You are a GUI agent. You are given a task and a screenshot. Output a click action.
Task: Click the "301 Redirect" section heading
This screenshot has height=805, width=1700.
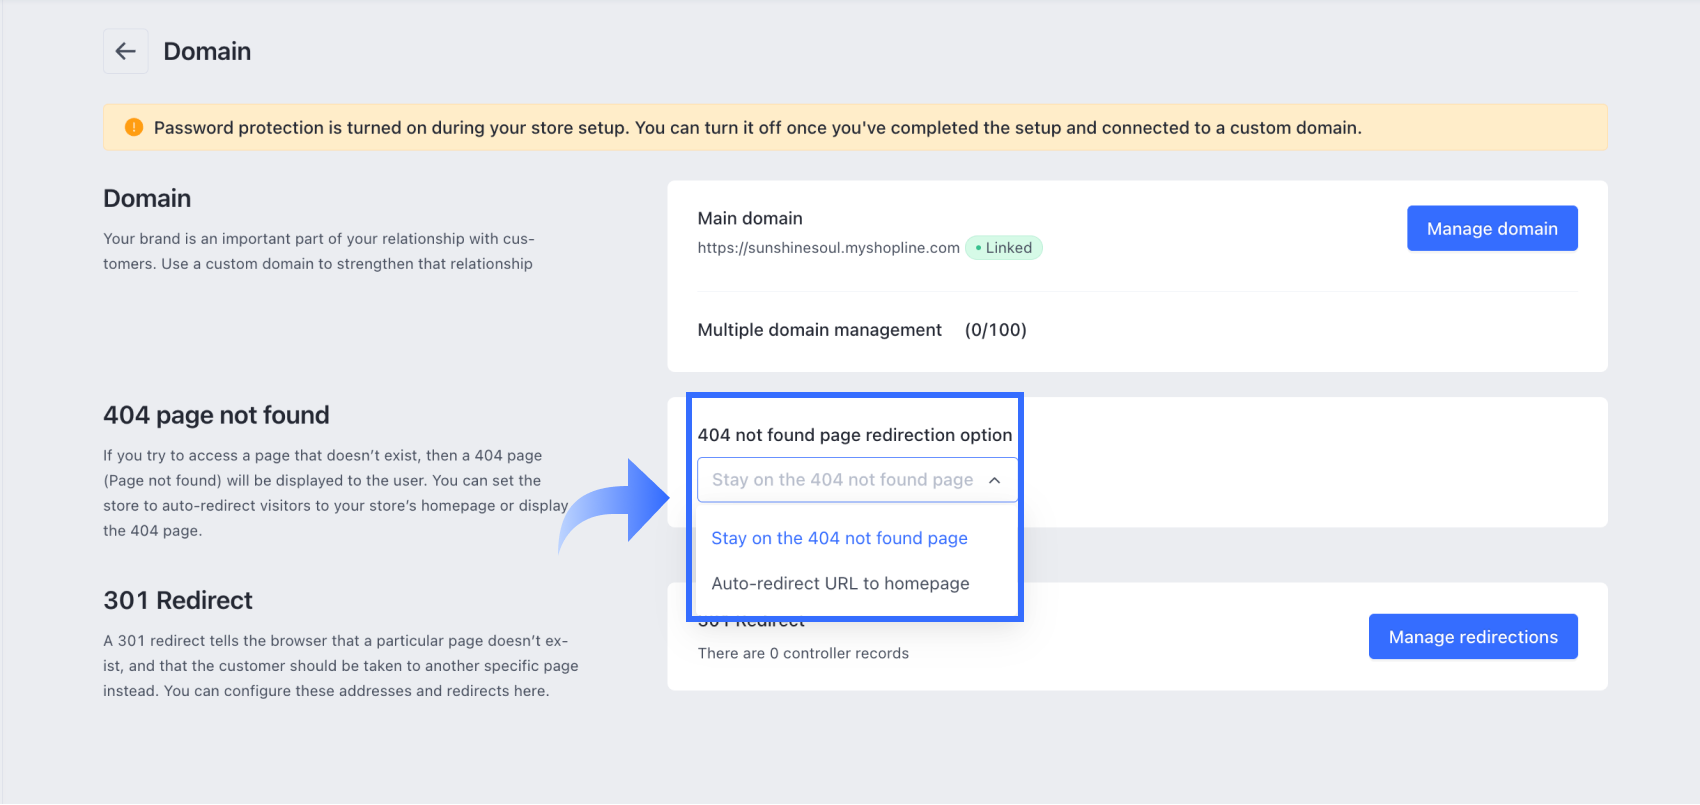(x=178, y=600)
